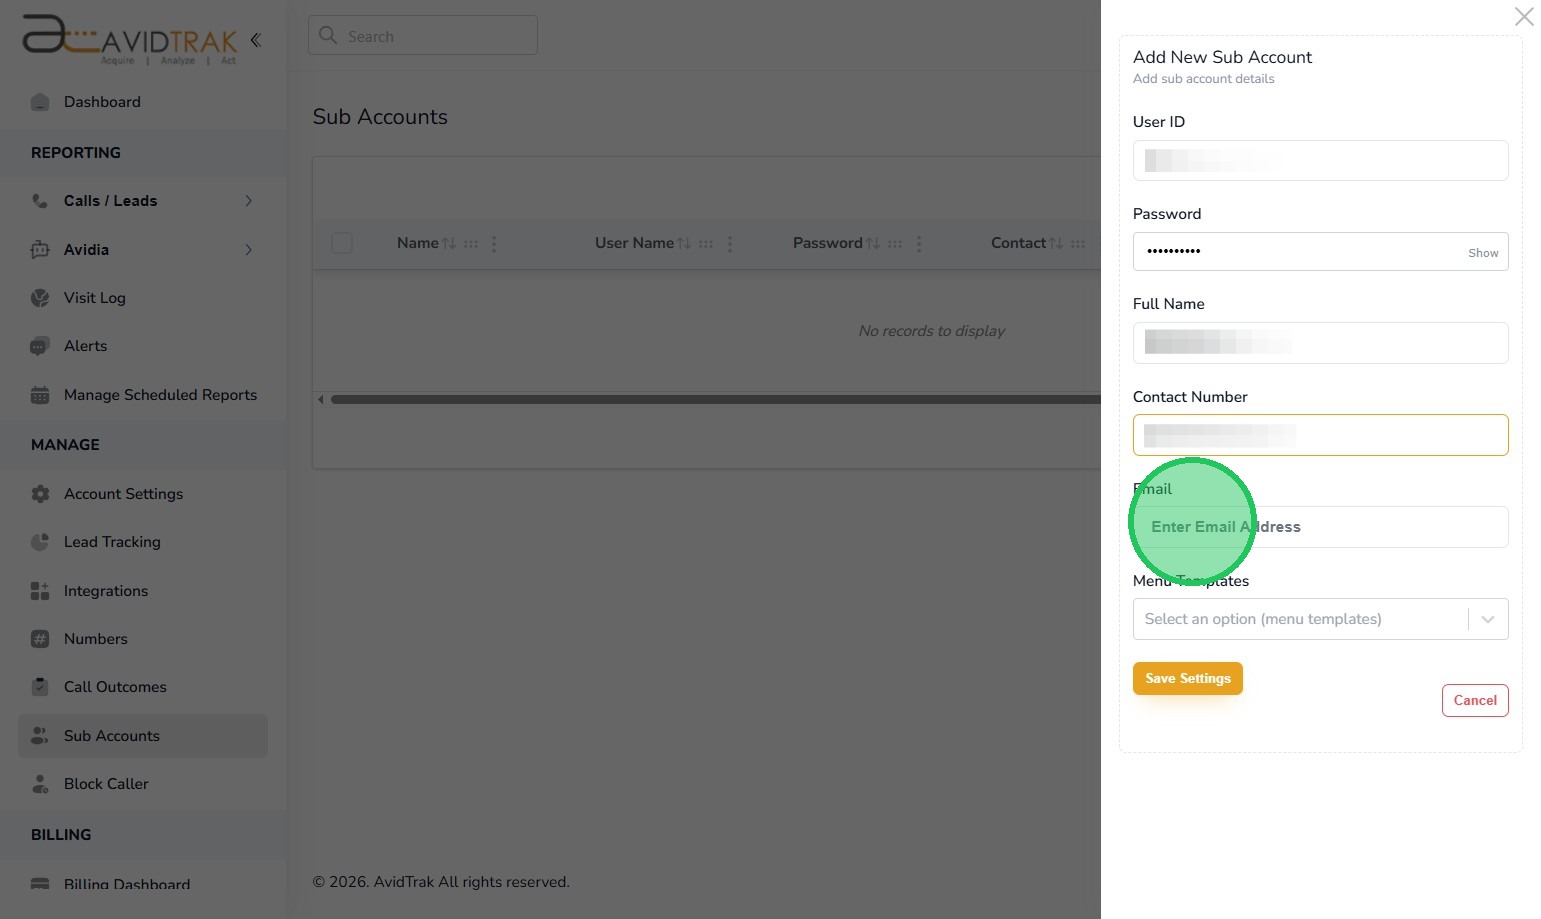Collapse the sidebar with double-chevron icon
1541x919 pixels.
pos(255,40)
